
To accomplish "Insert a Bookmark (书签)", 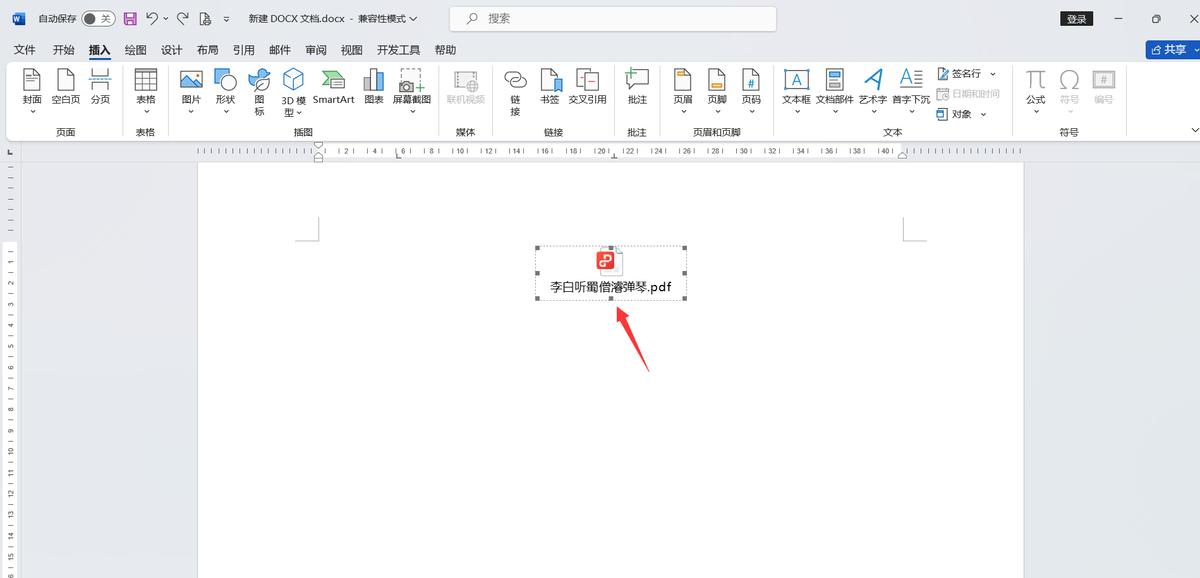I will click(550, 88).
